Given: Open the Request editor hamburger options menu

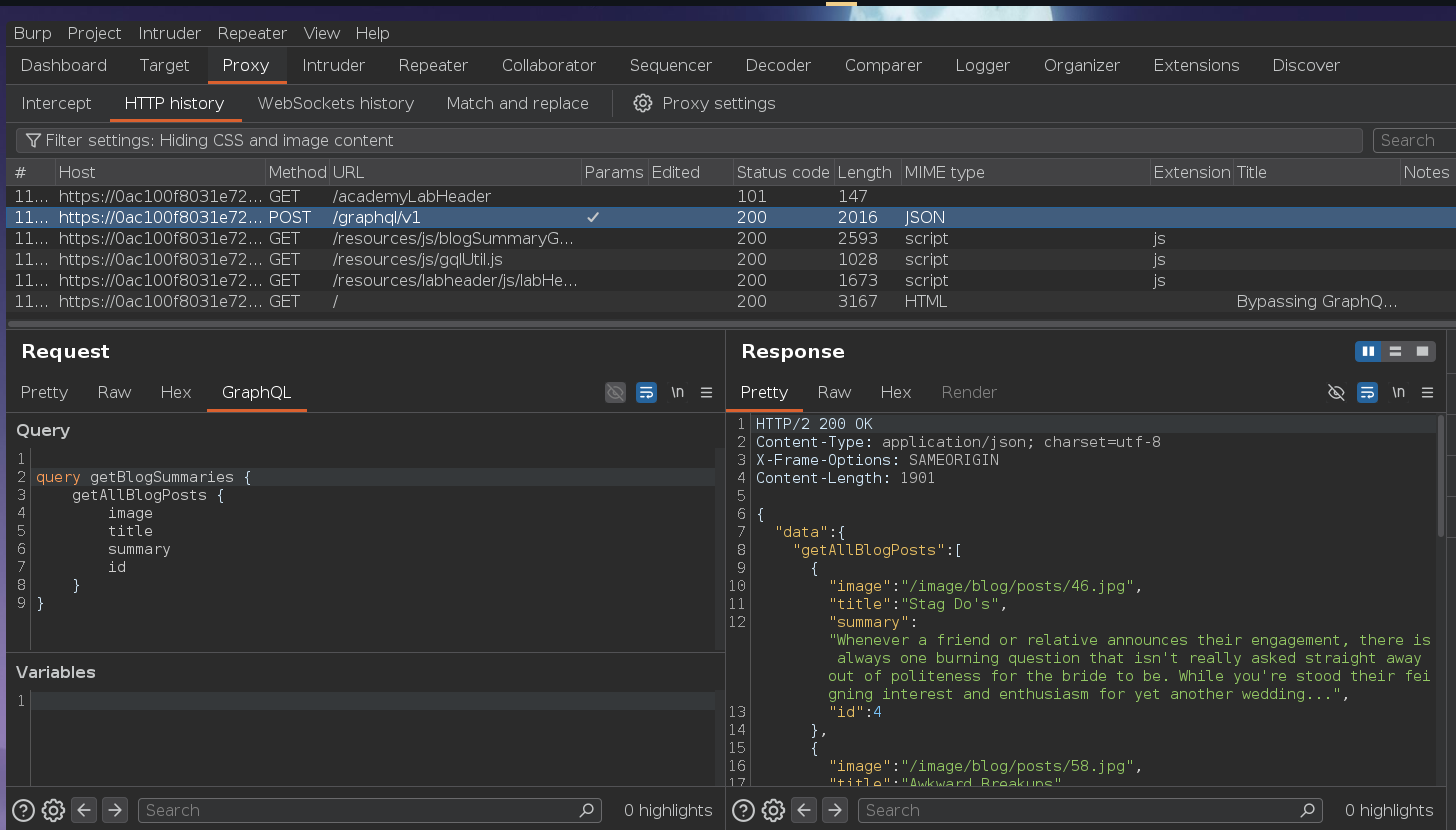Looking at the screenshot, I should [706, 392].
